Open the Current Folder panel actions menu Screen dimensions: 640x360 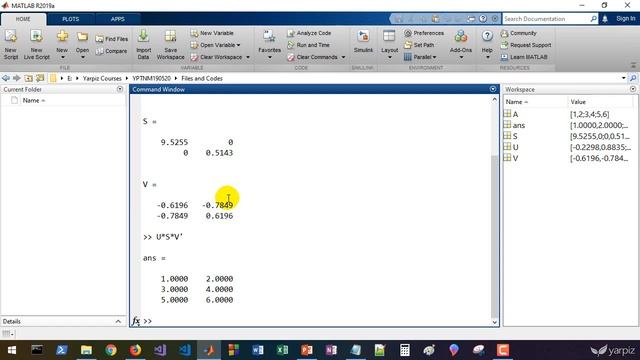(x=120, y=89)
